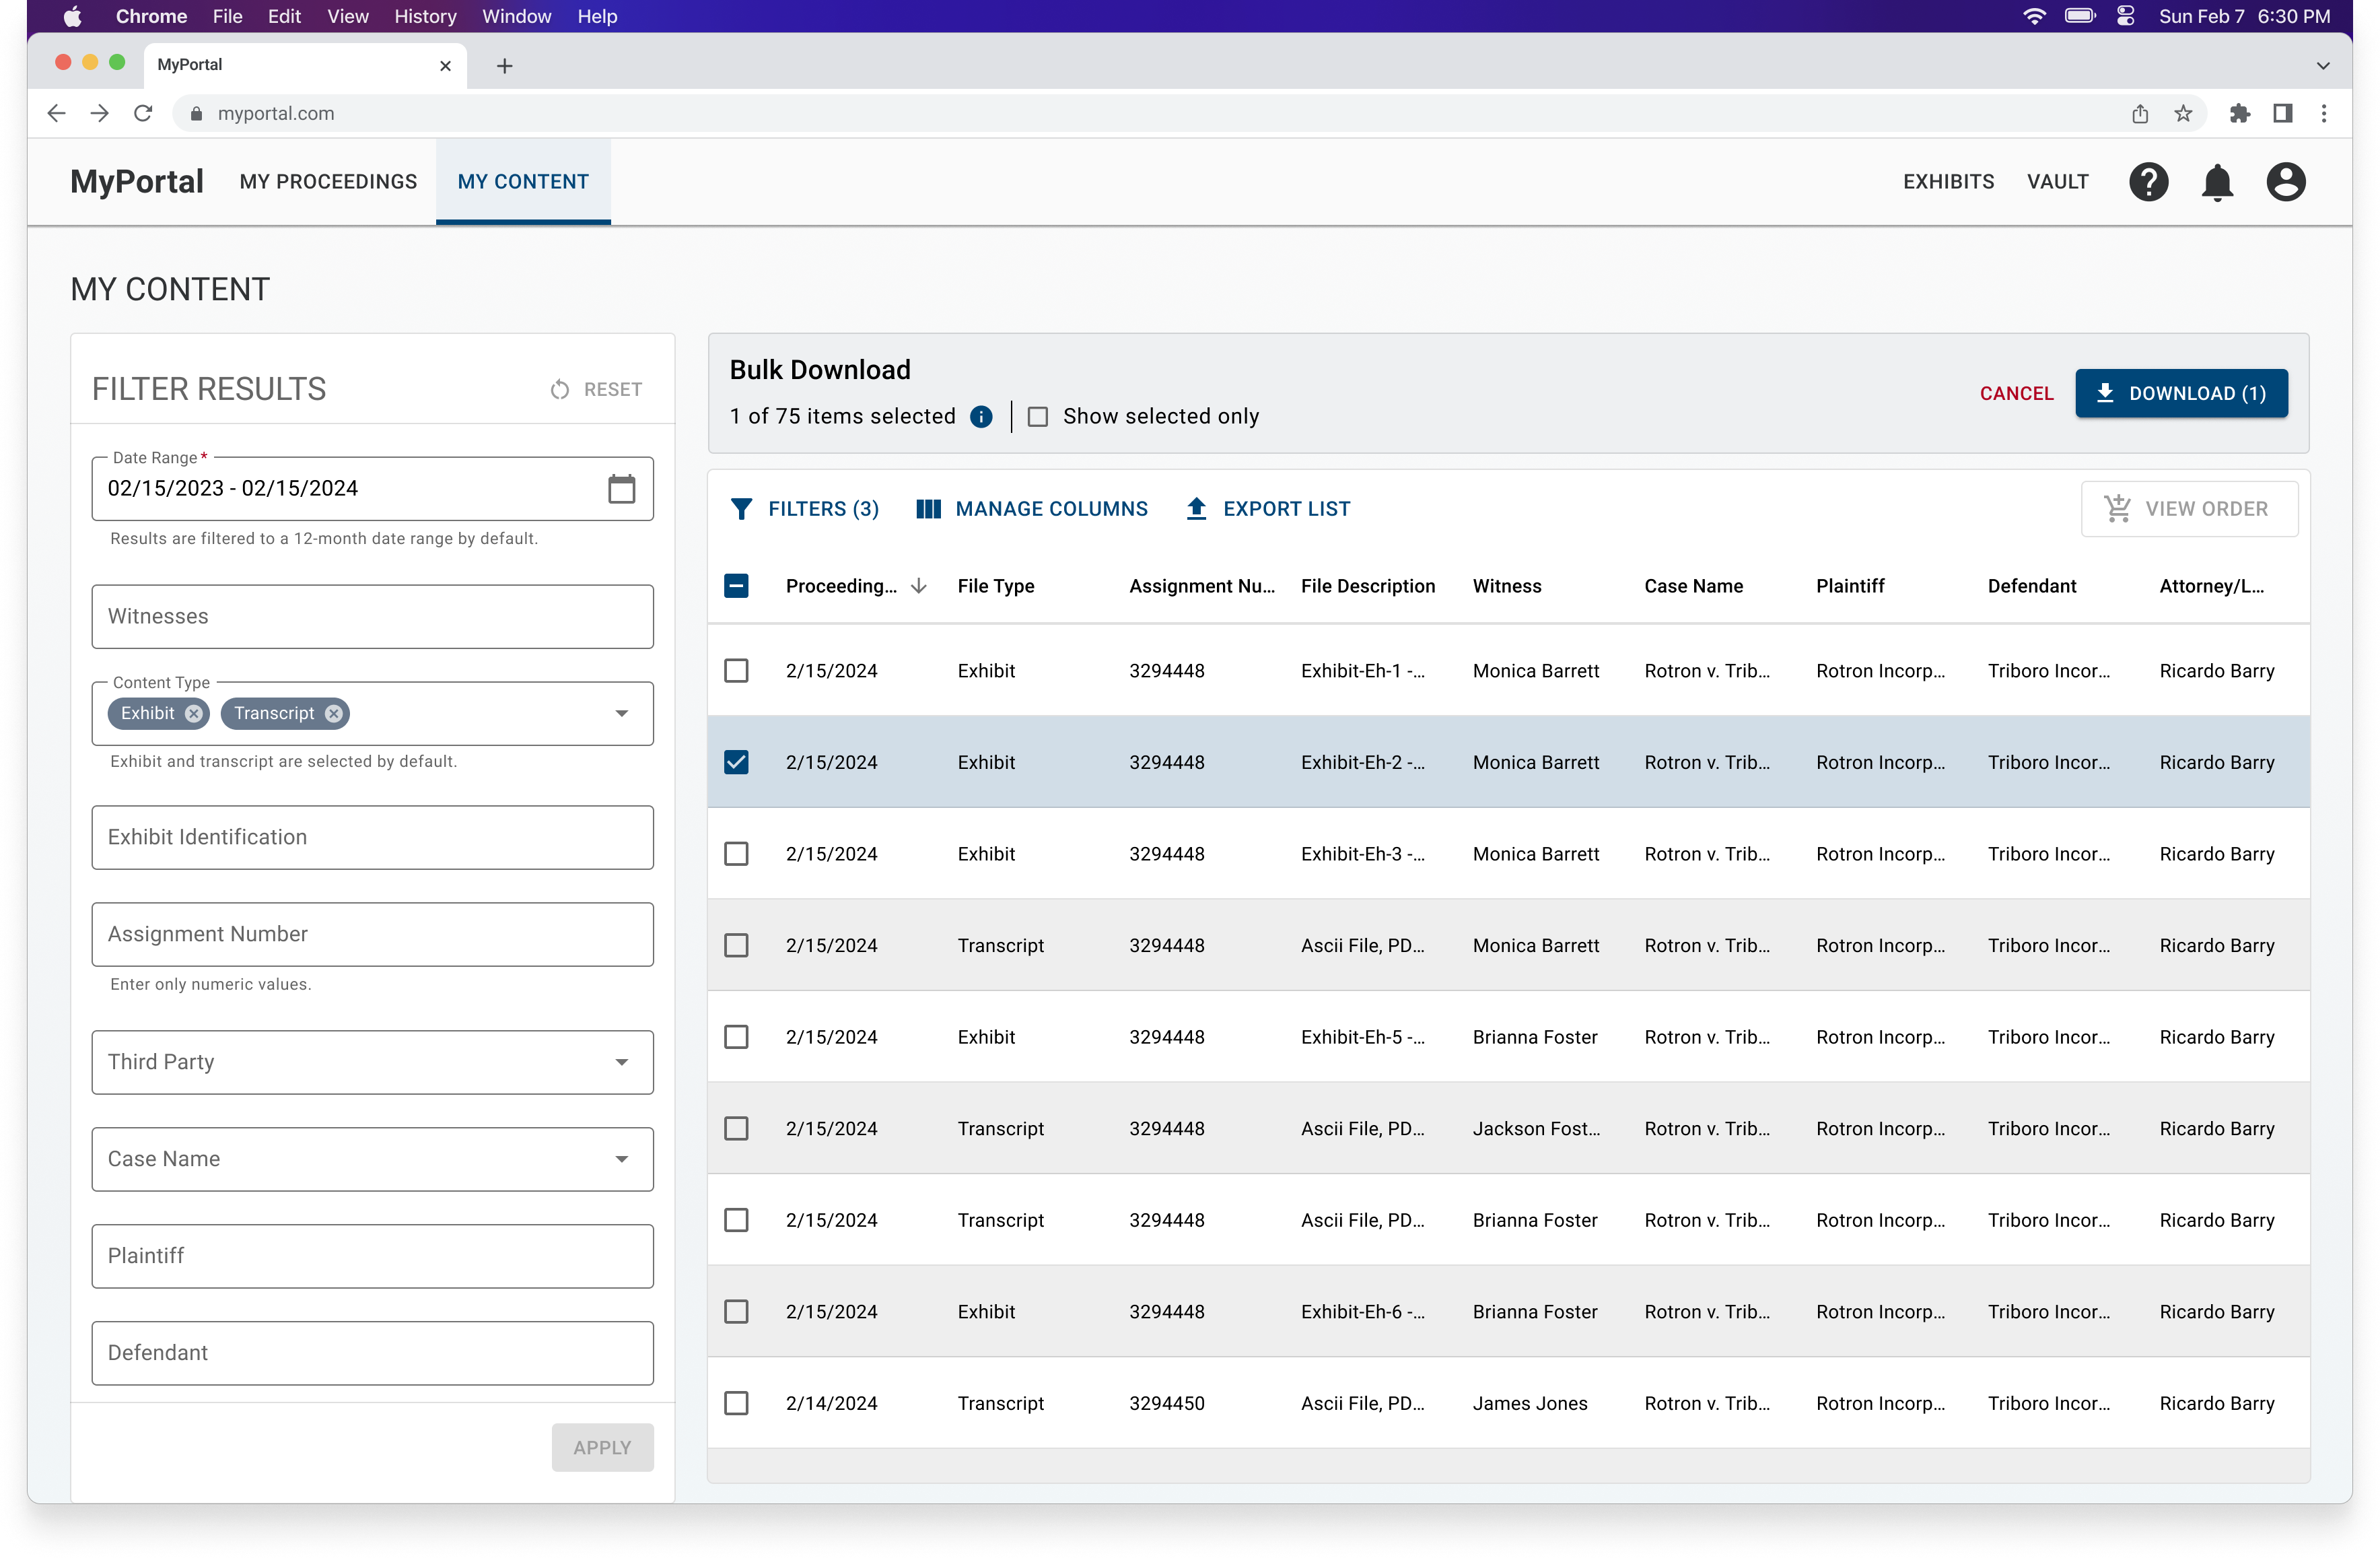
Task: Expand the Third Party dropdown
Action: coord(621,1062)
